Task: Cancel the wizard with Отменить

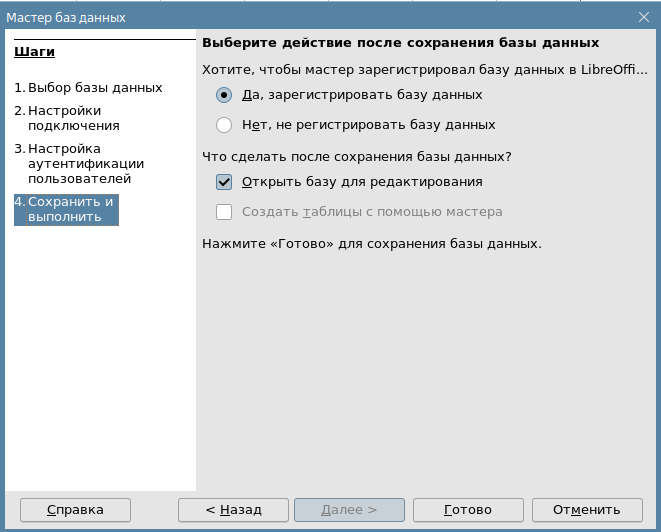Action: [x=586, y=510]
